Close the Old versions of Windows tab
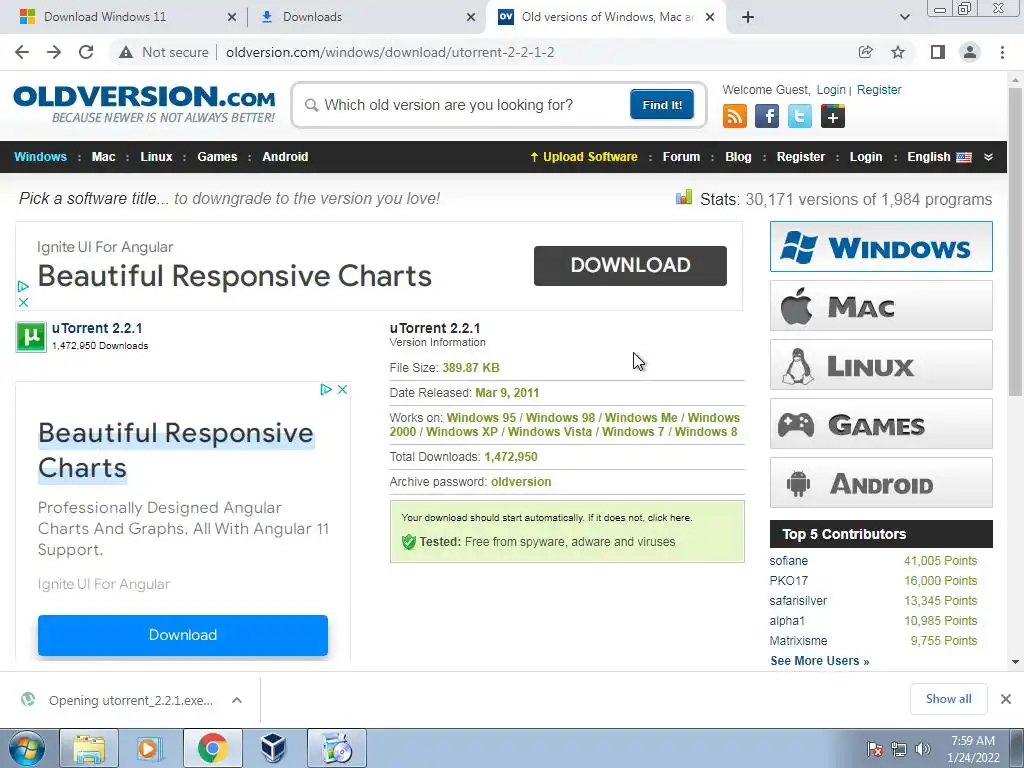This screenshot has width=1024, height=768. [711, 17]
